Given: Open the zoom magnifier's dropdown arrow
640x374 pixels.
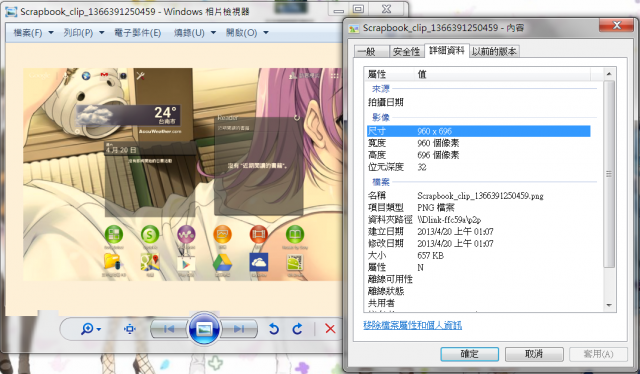Looking at the screenshot, I should (99, 329).
